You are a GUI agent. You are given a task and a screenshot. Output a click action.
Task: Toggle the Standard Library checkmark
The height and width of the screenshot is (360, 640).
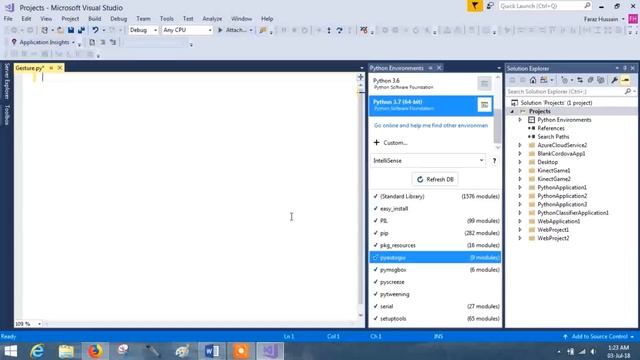click(376, 196)
